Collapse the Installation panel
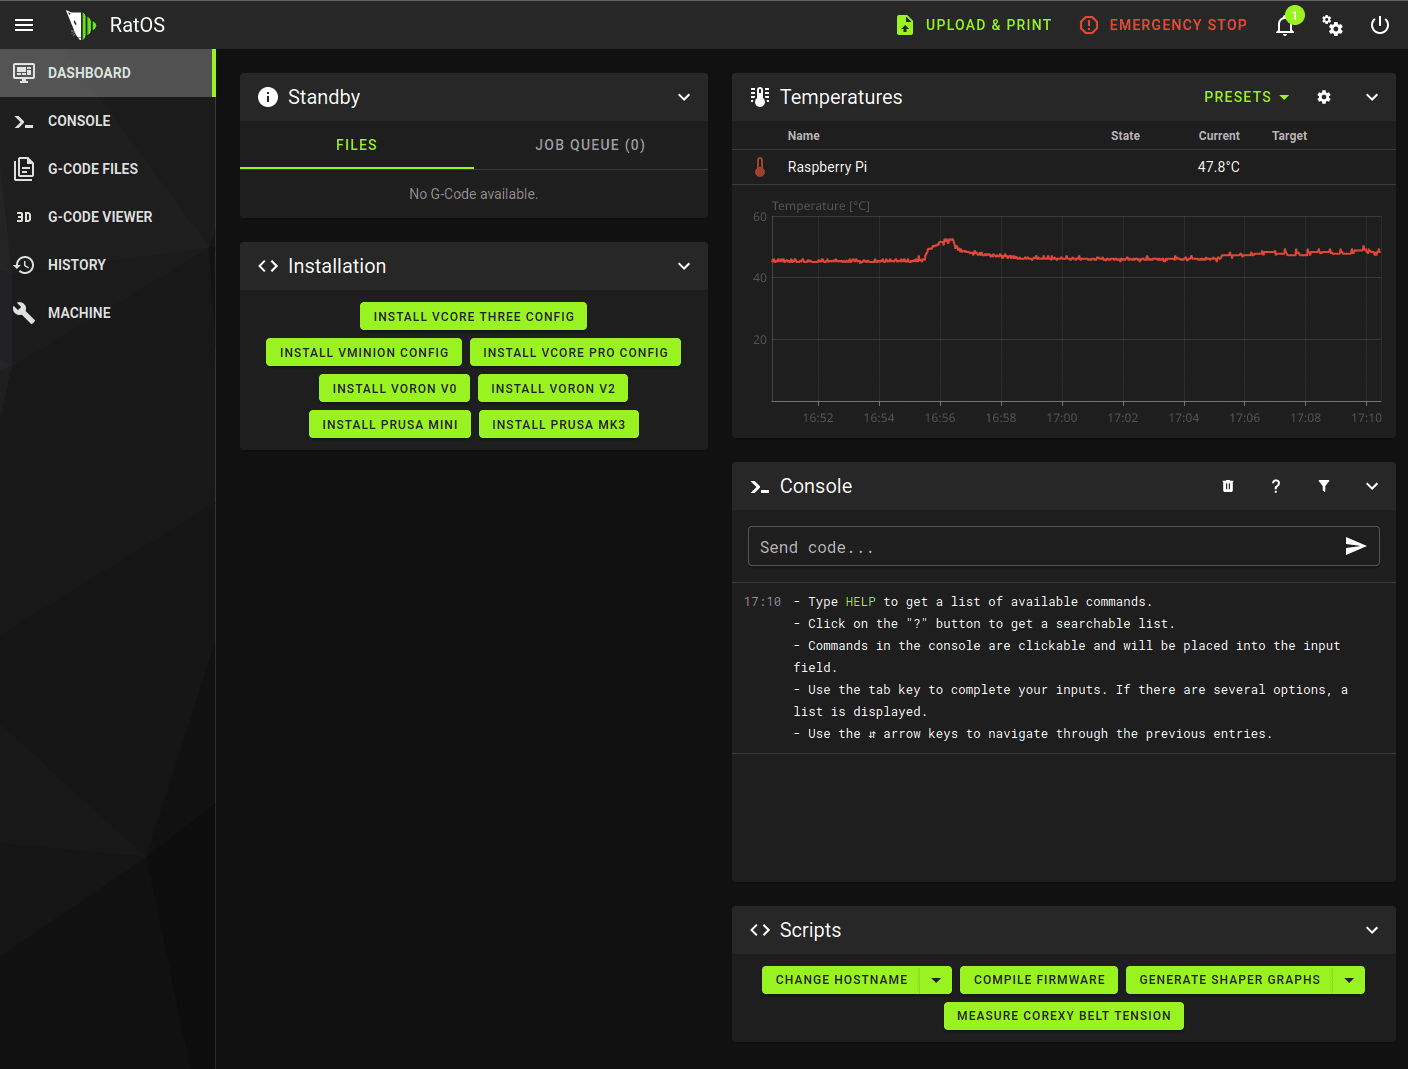This screenshot has width=1408, height=1069. (x=684, y=266)
